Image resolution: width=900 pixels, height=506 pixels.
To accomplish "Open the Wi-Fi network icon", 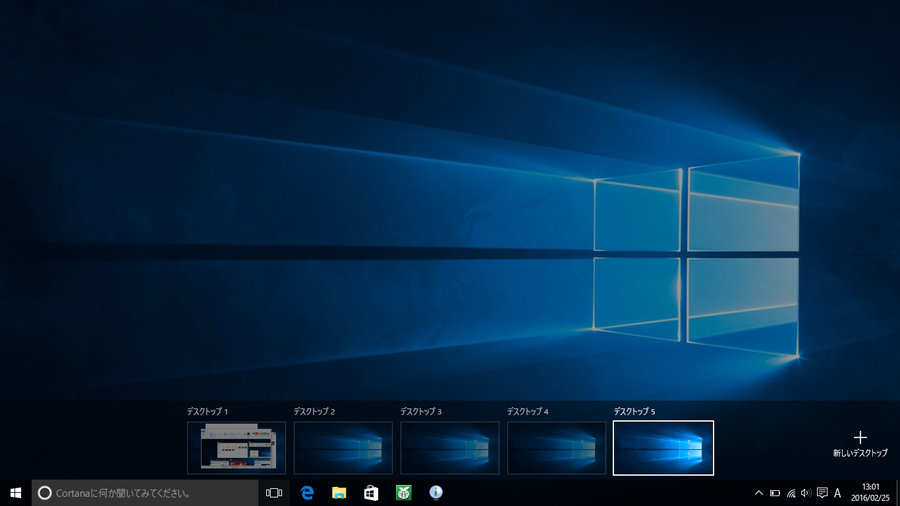I will [791, 493].
